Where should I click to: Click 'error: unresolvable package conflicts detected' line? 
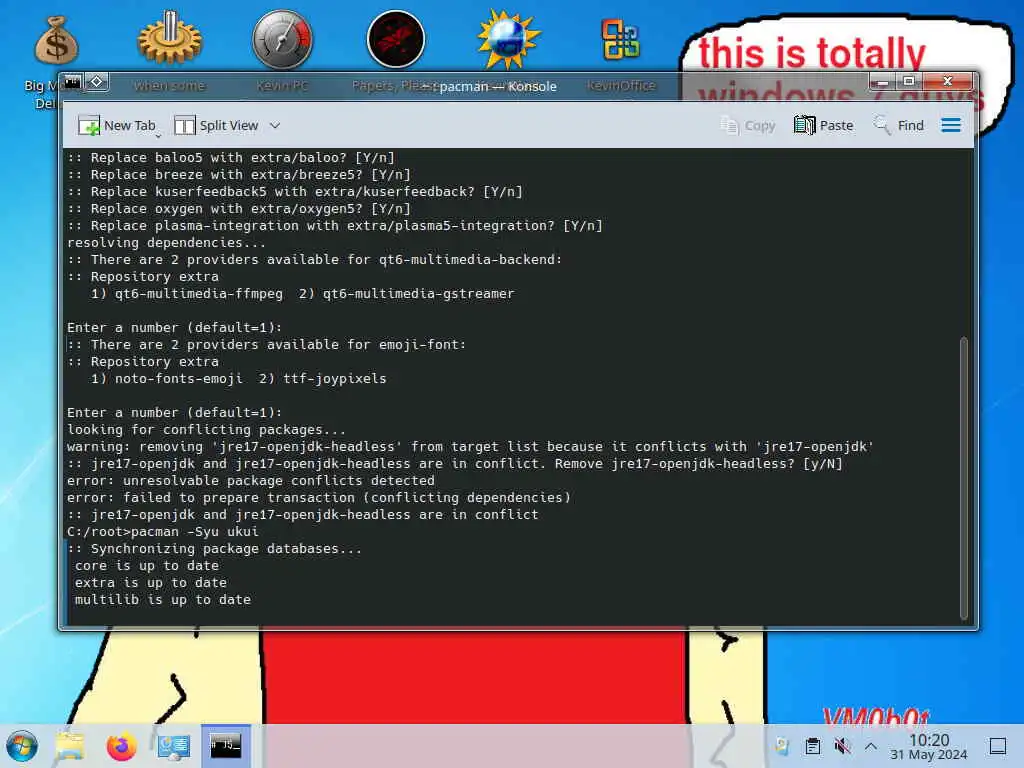click(x=251, y=481)
